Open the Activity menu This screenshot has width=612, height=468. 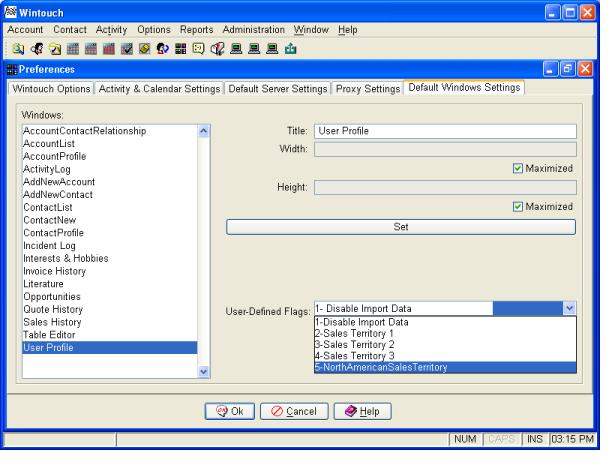pyautogui.click(x=112, y=30)
